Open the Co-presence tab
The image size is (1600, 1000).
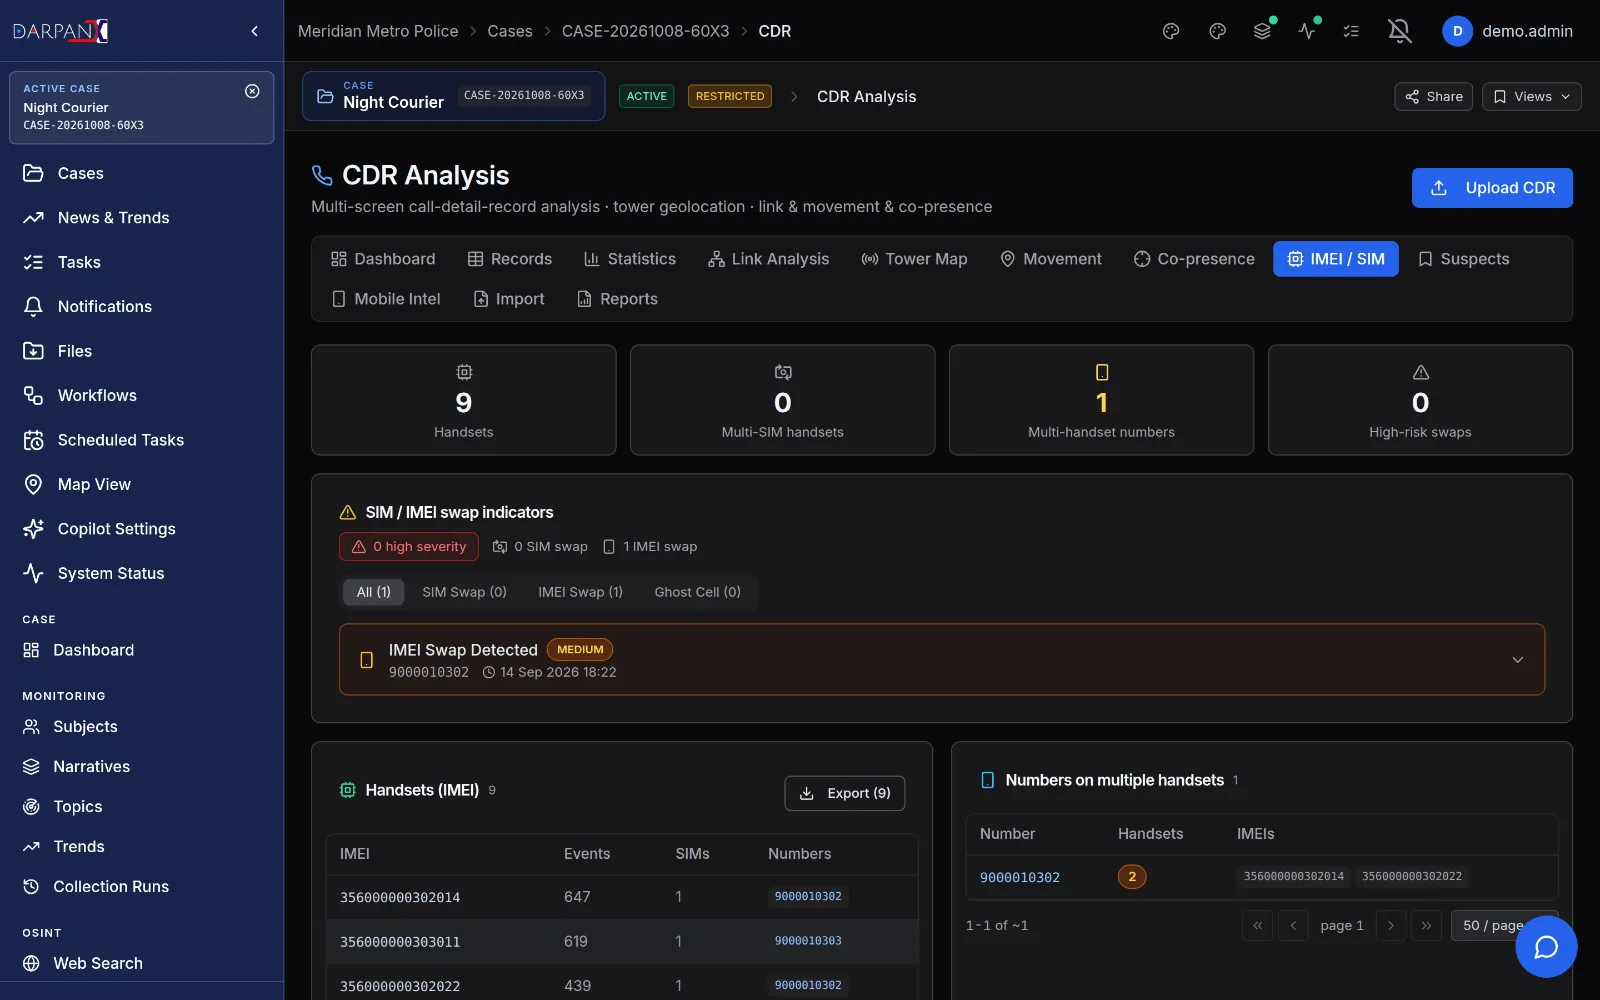[x=1194, y=259]
